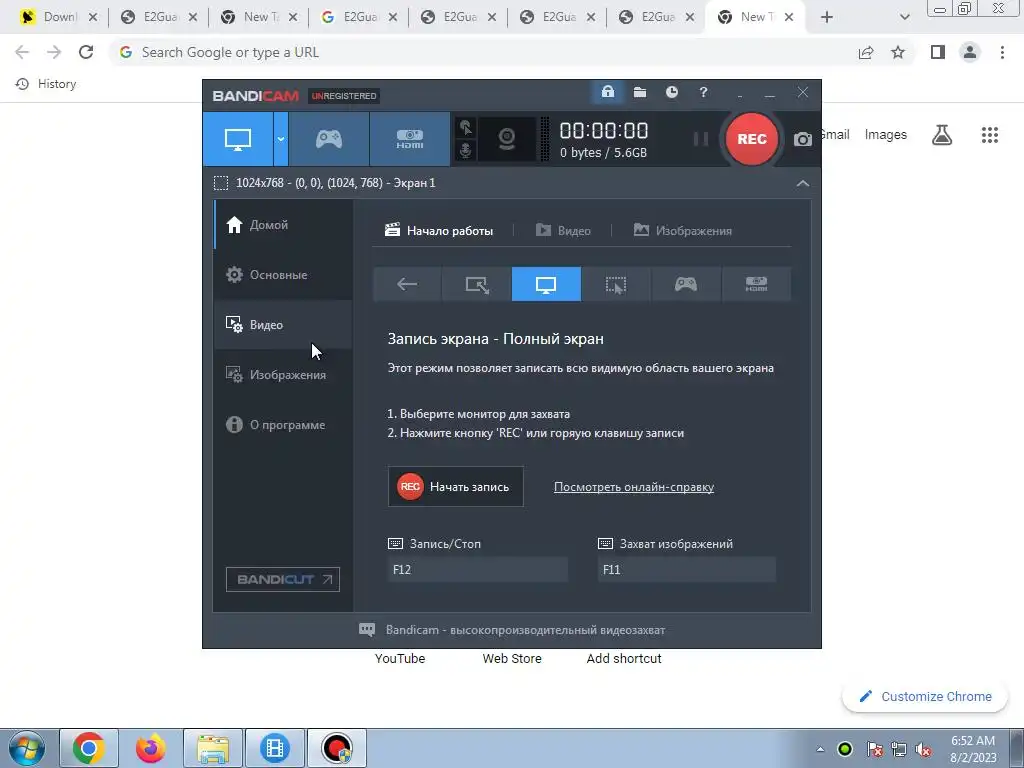Open Google Labs flask icon
The image size is (1024, 768).
[x=942, y=135]
